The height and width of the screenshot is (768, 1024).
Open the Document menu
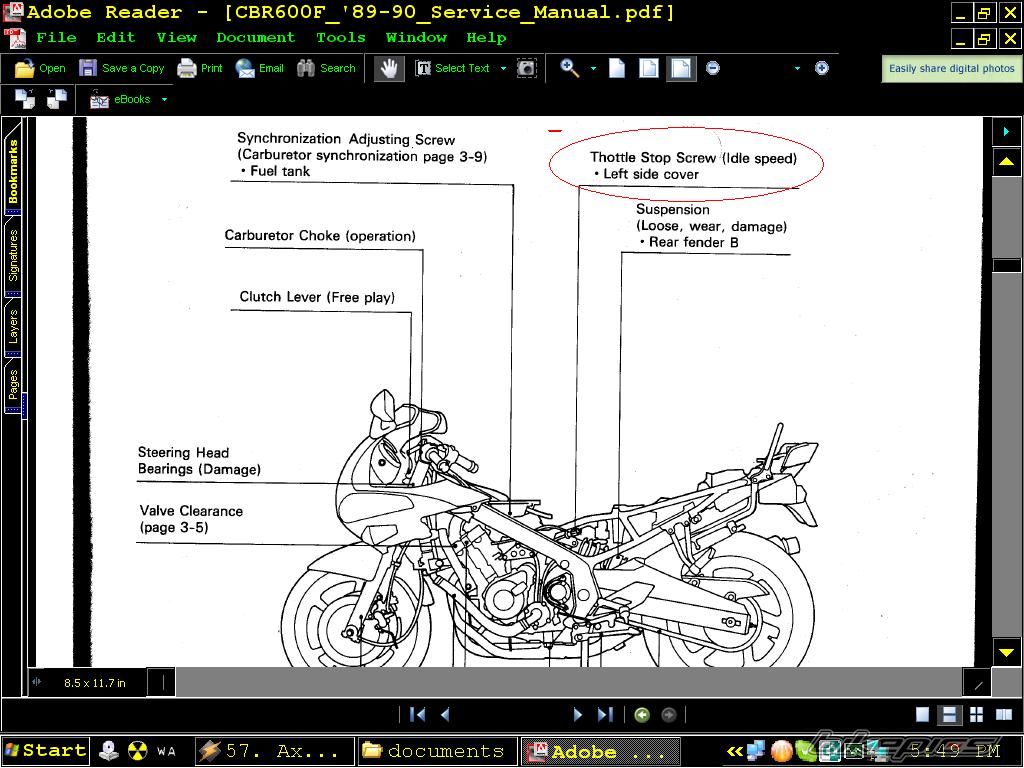[x=255, y=38]
